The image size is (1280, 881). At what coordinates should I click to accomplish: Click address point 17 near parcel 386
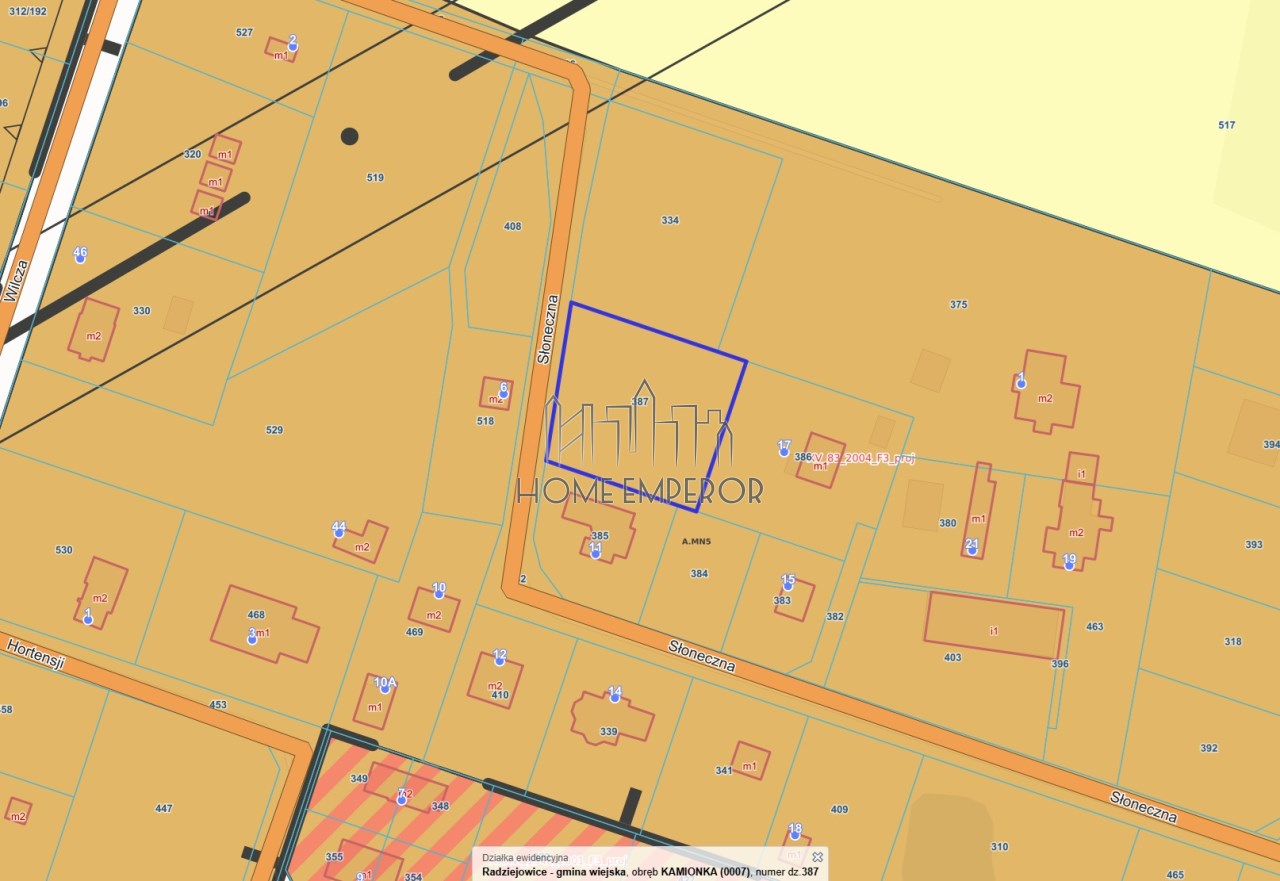(x=784, y=451)
